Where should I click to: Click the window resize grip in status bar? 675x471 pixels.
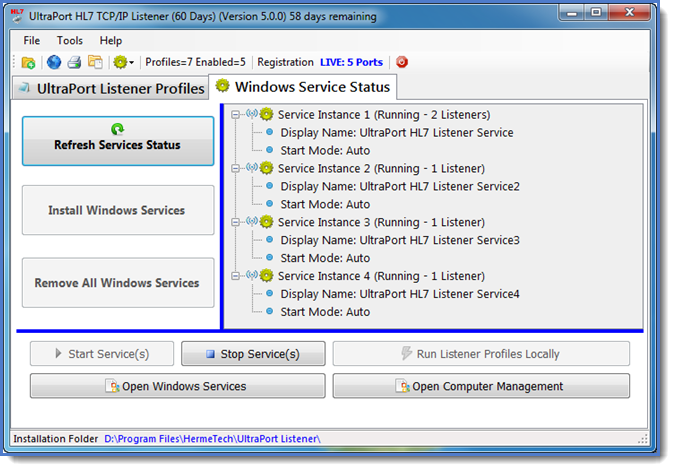coord(643,439)
